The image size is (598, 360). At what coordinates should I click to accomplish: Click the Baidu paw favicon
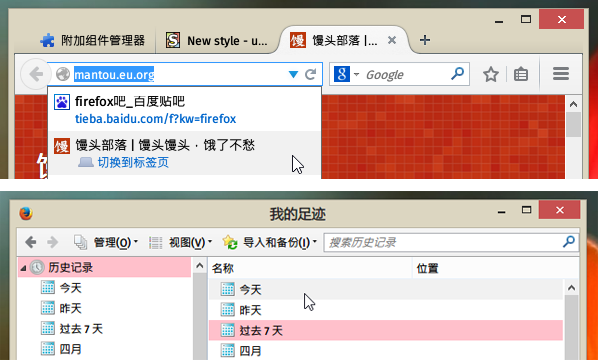tap(61, 102)
